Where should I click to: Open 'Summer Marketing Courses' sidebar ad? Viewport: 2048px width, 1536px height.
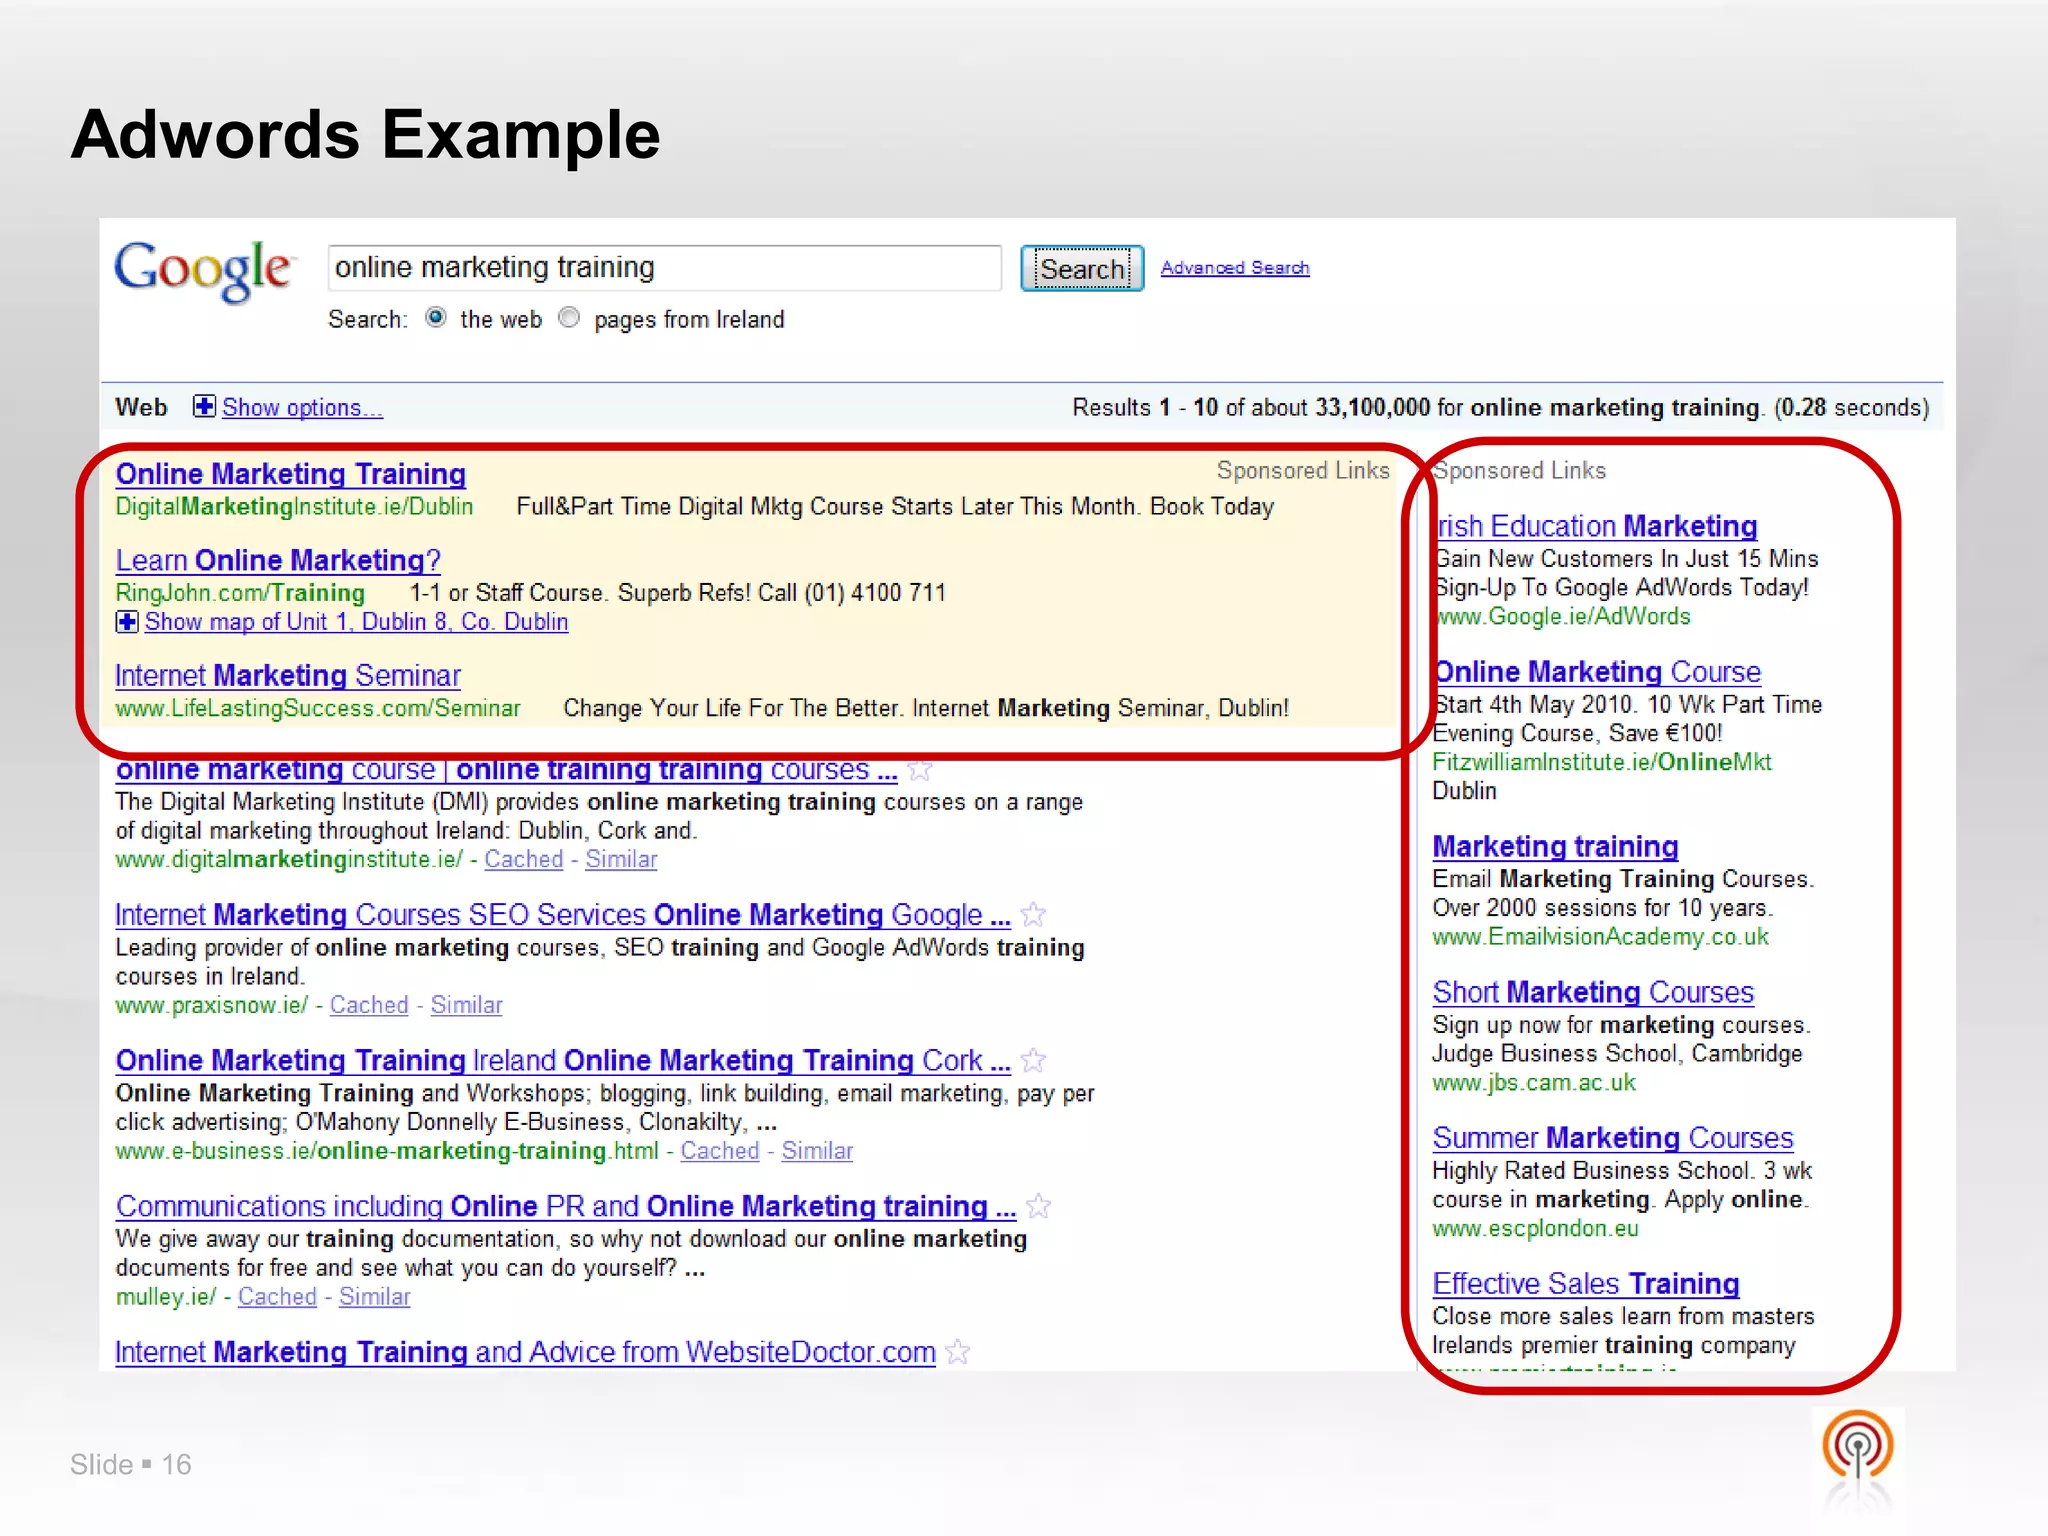[1613, 1138]
